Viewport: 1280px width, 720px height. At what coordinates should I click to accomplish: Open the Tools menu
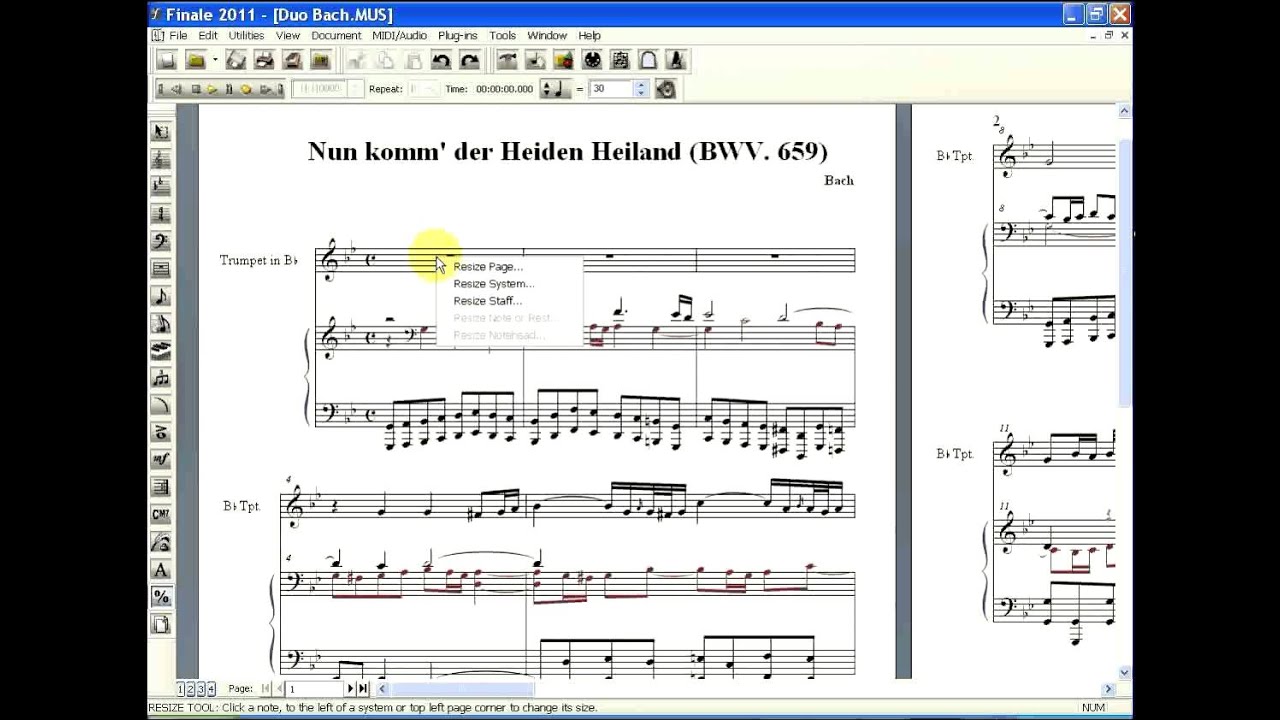[x=502, y=35]
